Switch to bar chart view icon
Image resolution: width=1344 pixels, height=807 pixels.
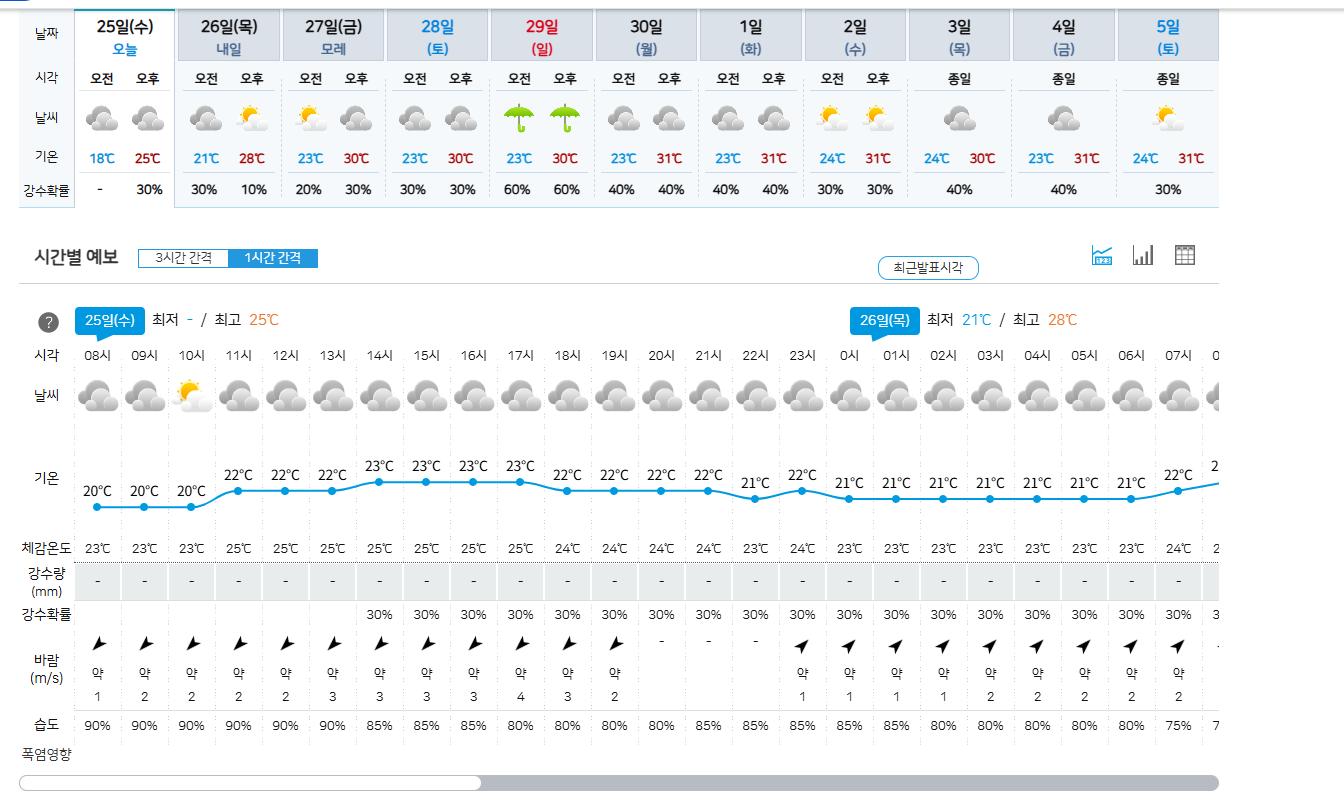[1143, 256]
